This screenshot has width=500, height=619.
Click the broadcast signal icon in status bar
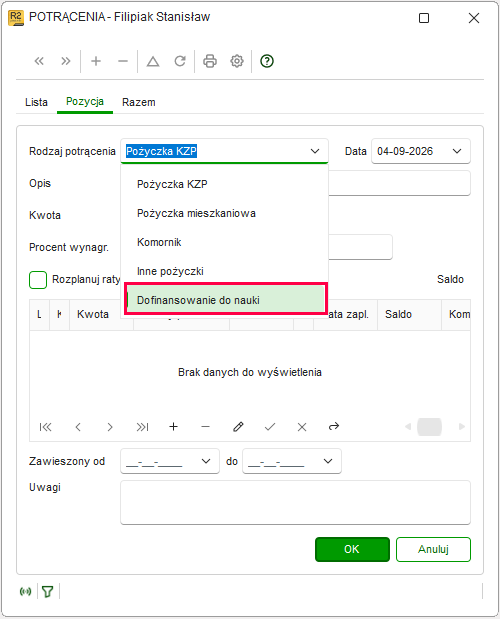(x=26, y=591)
